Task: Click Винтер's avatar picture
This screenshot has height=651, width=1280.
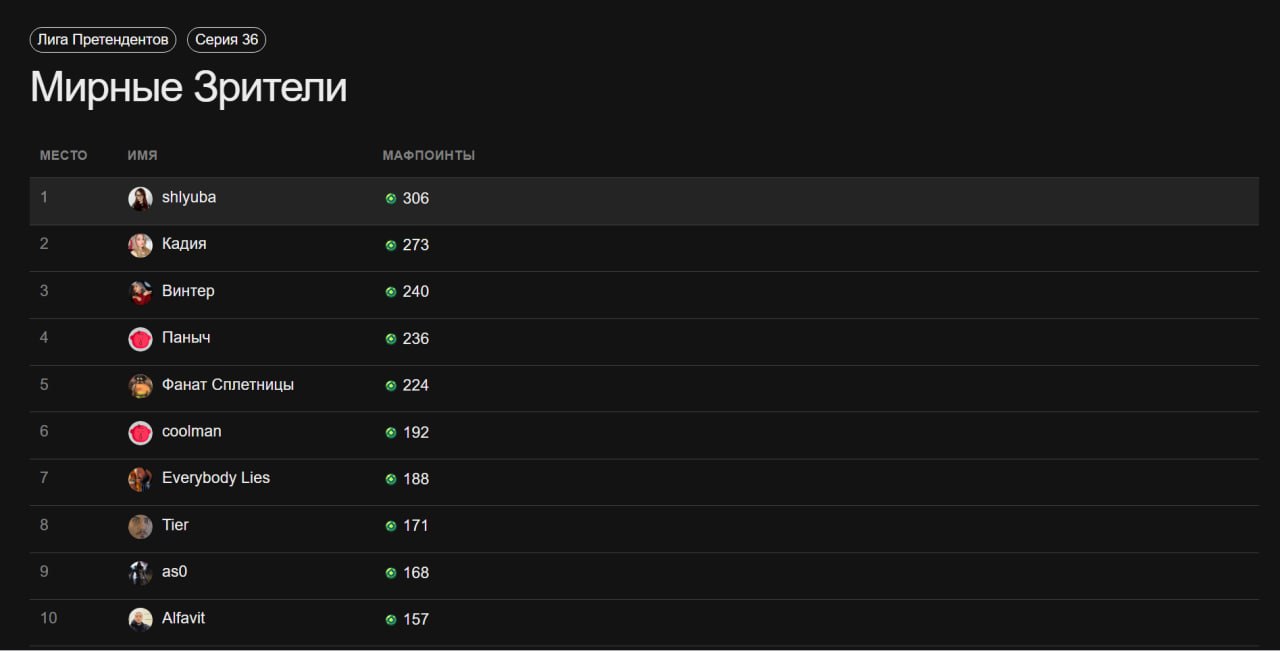Action: (140, 292)
